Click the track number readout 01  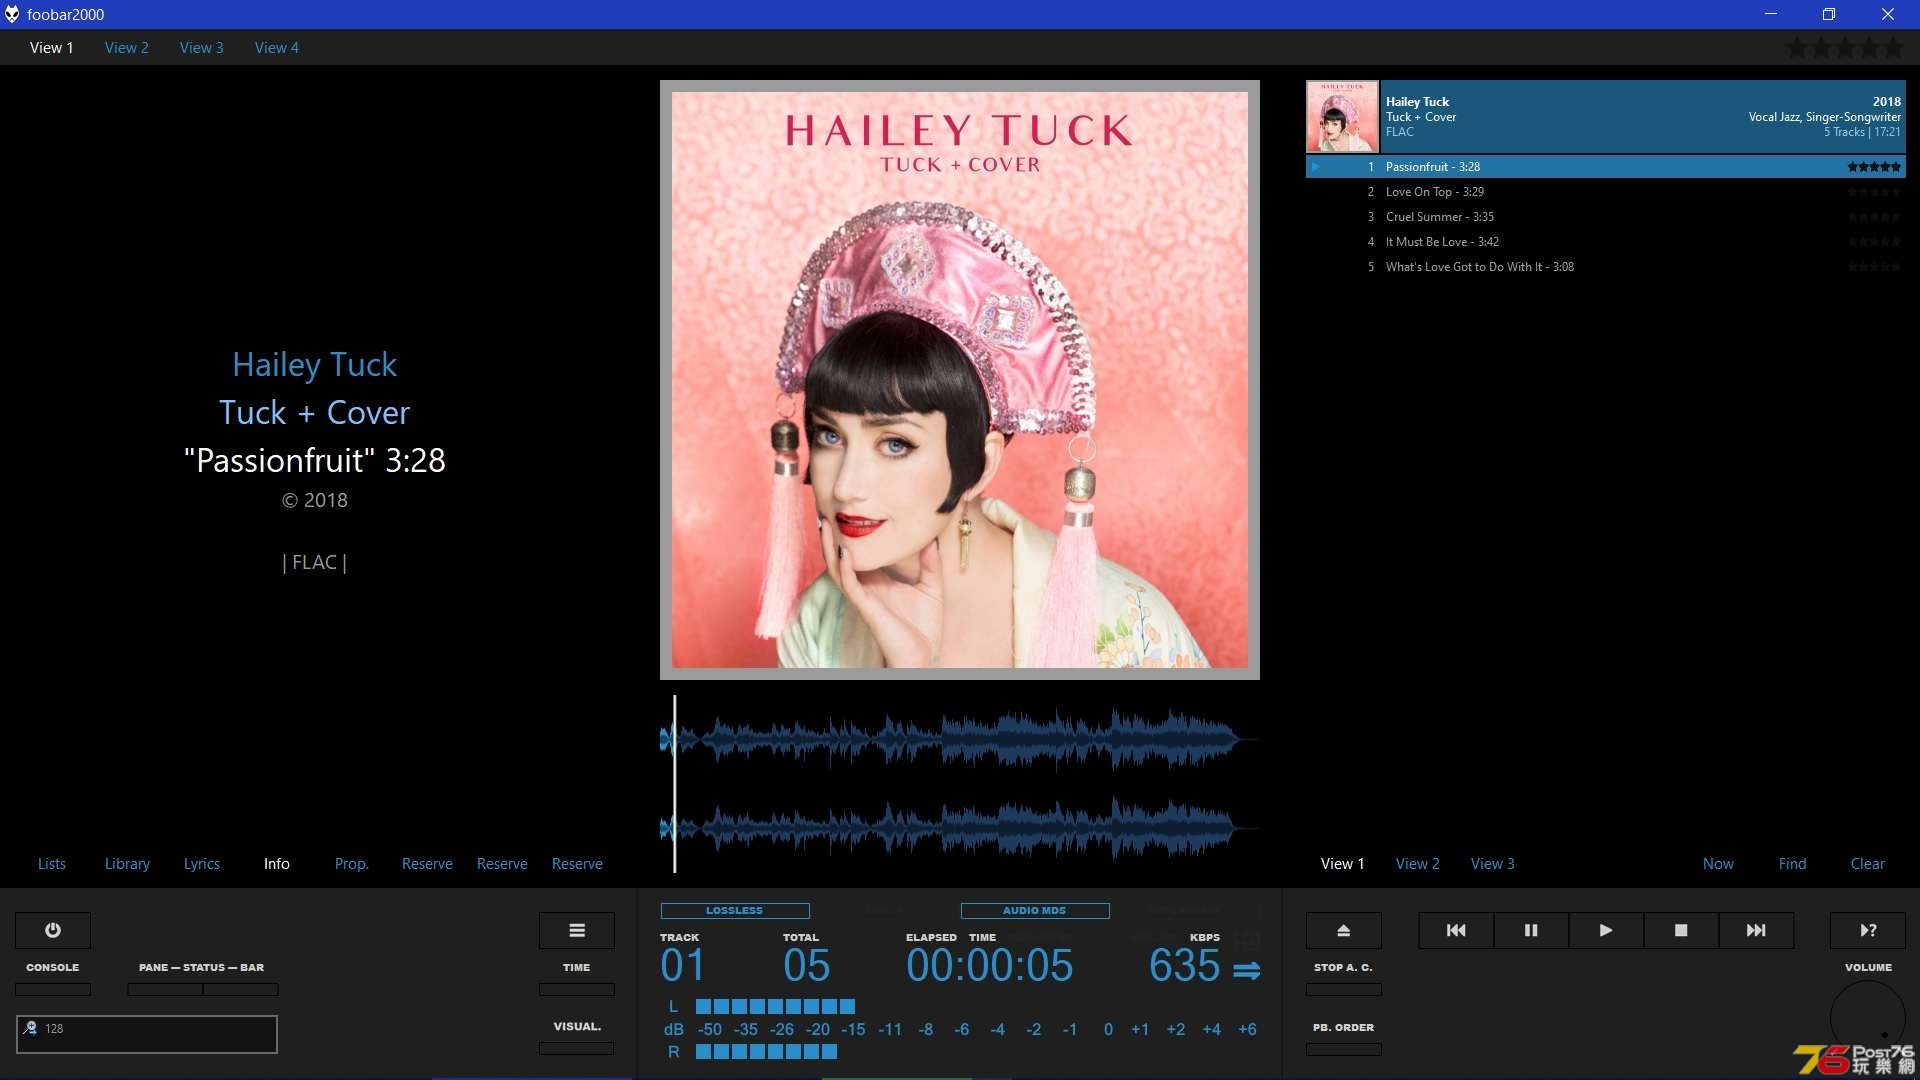click(x=683, y=966)
